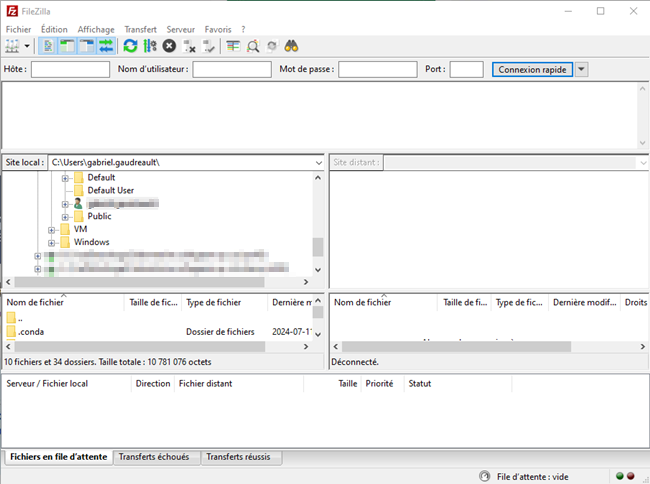Image resolution: width=650 pixels, height=484 pixels.
Task: Sort local files by Taille de fic... column
Action: point(153,302)
